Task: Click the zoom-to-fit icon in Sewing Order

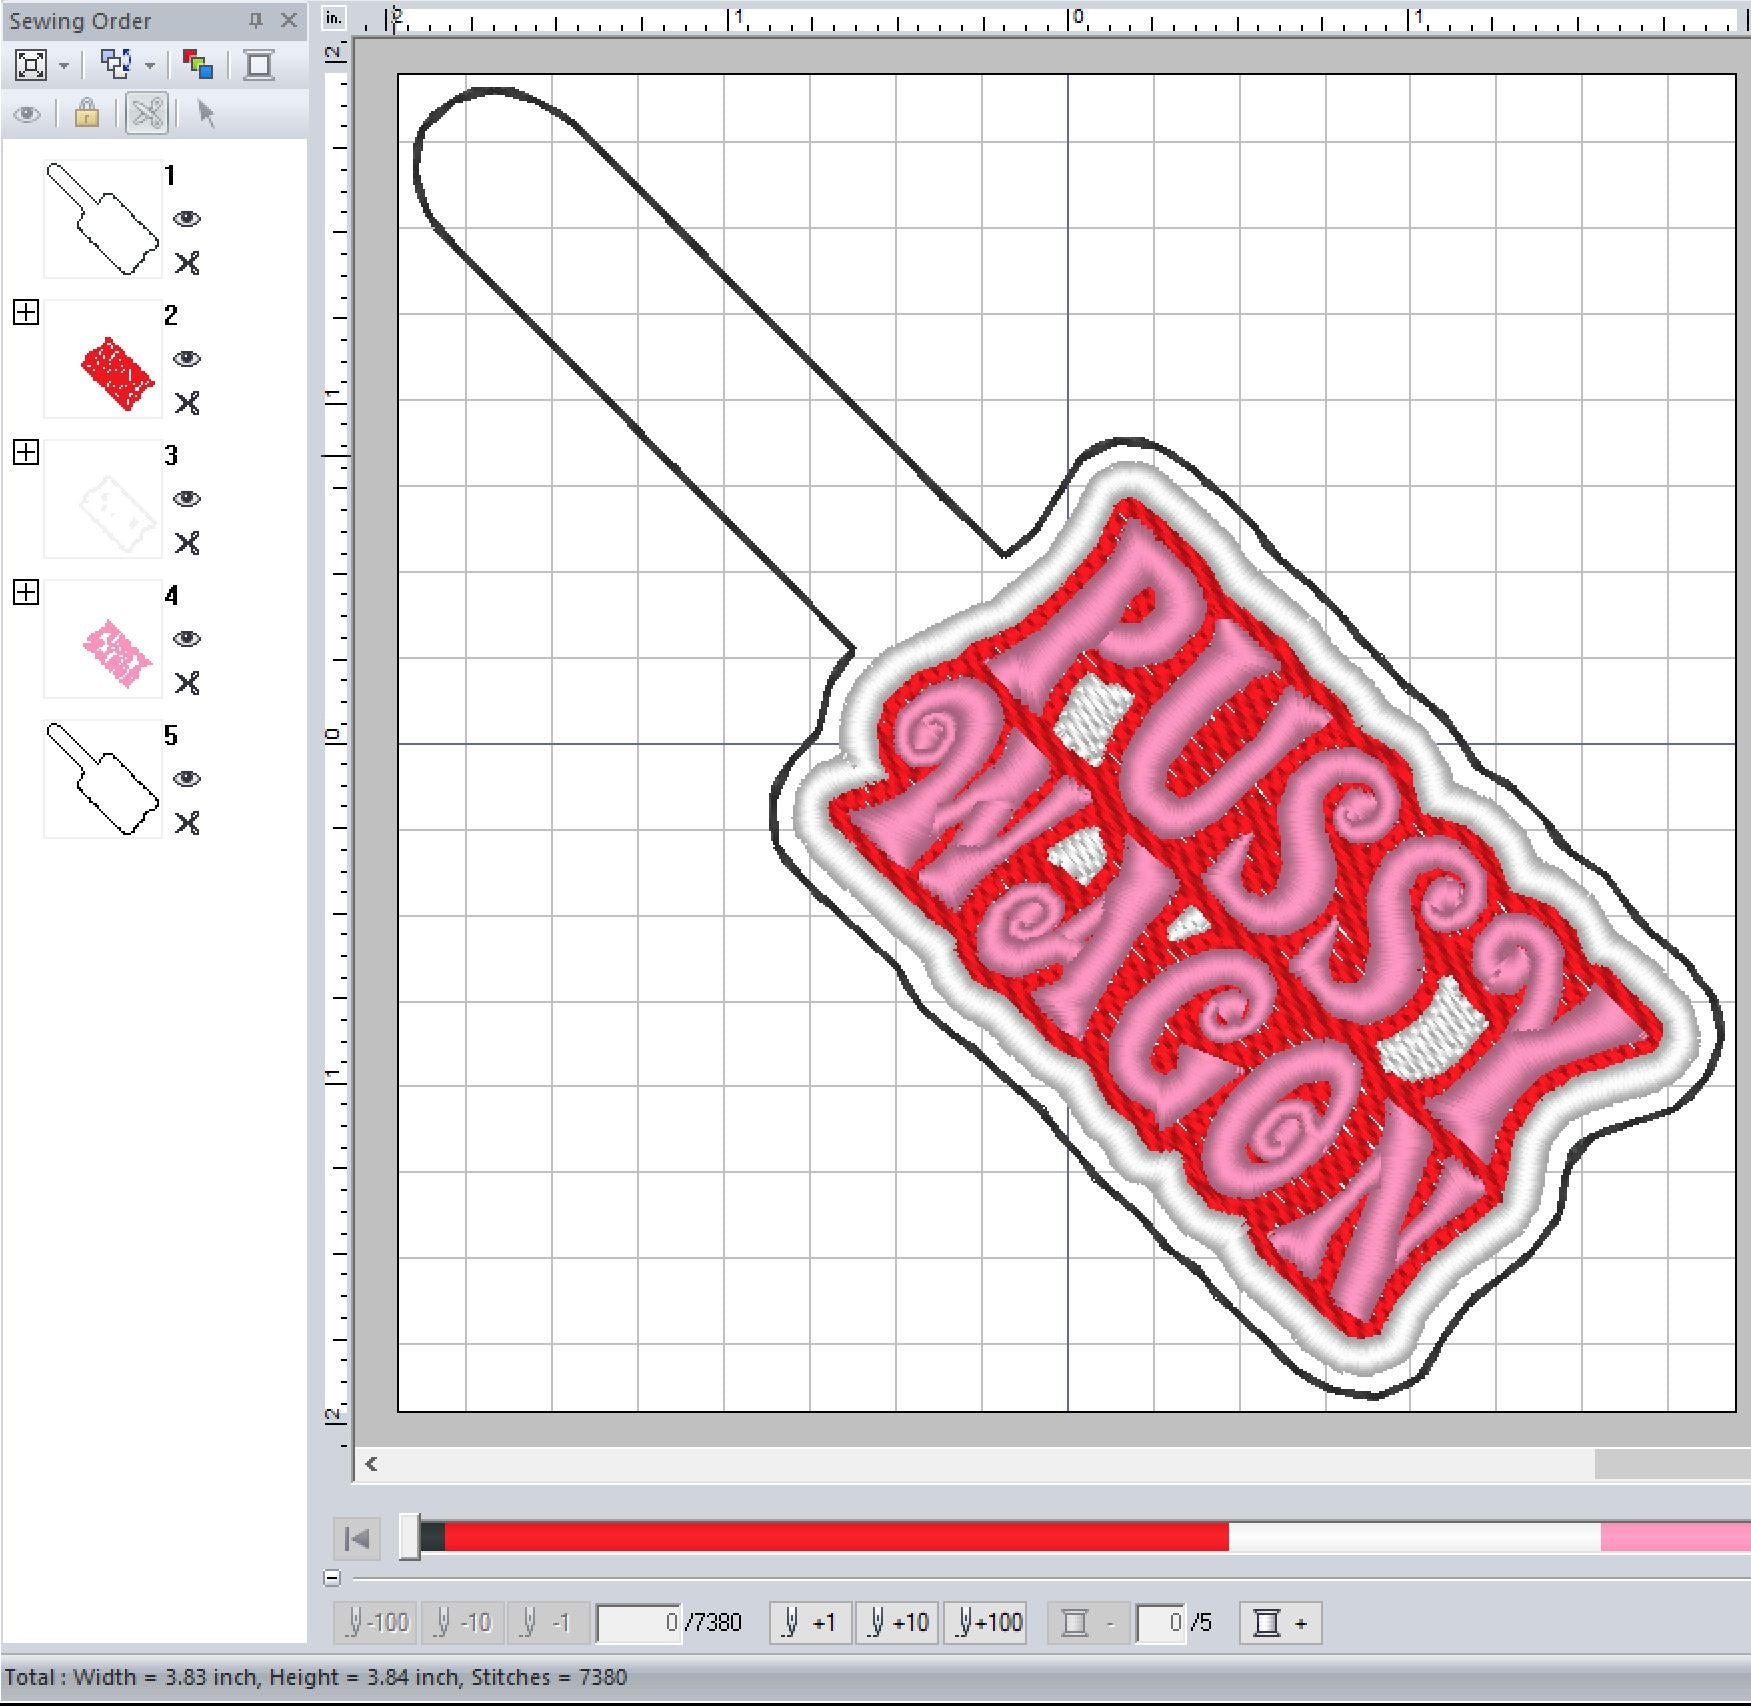Action: coord(31,65)
